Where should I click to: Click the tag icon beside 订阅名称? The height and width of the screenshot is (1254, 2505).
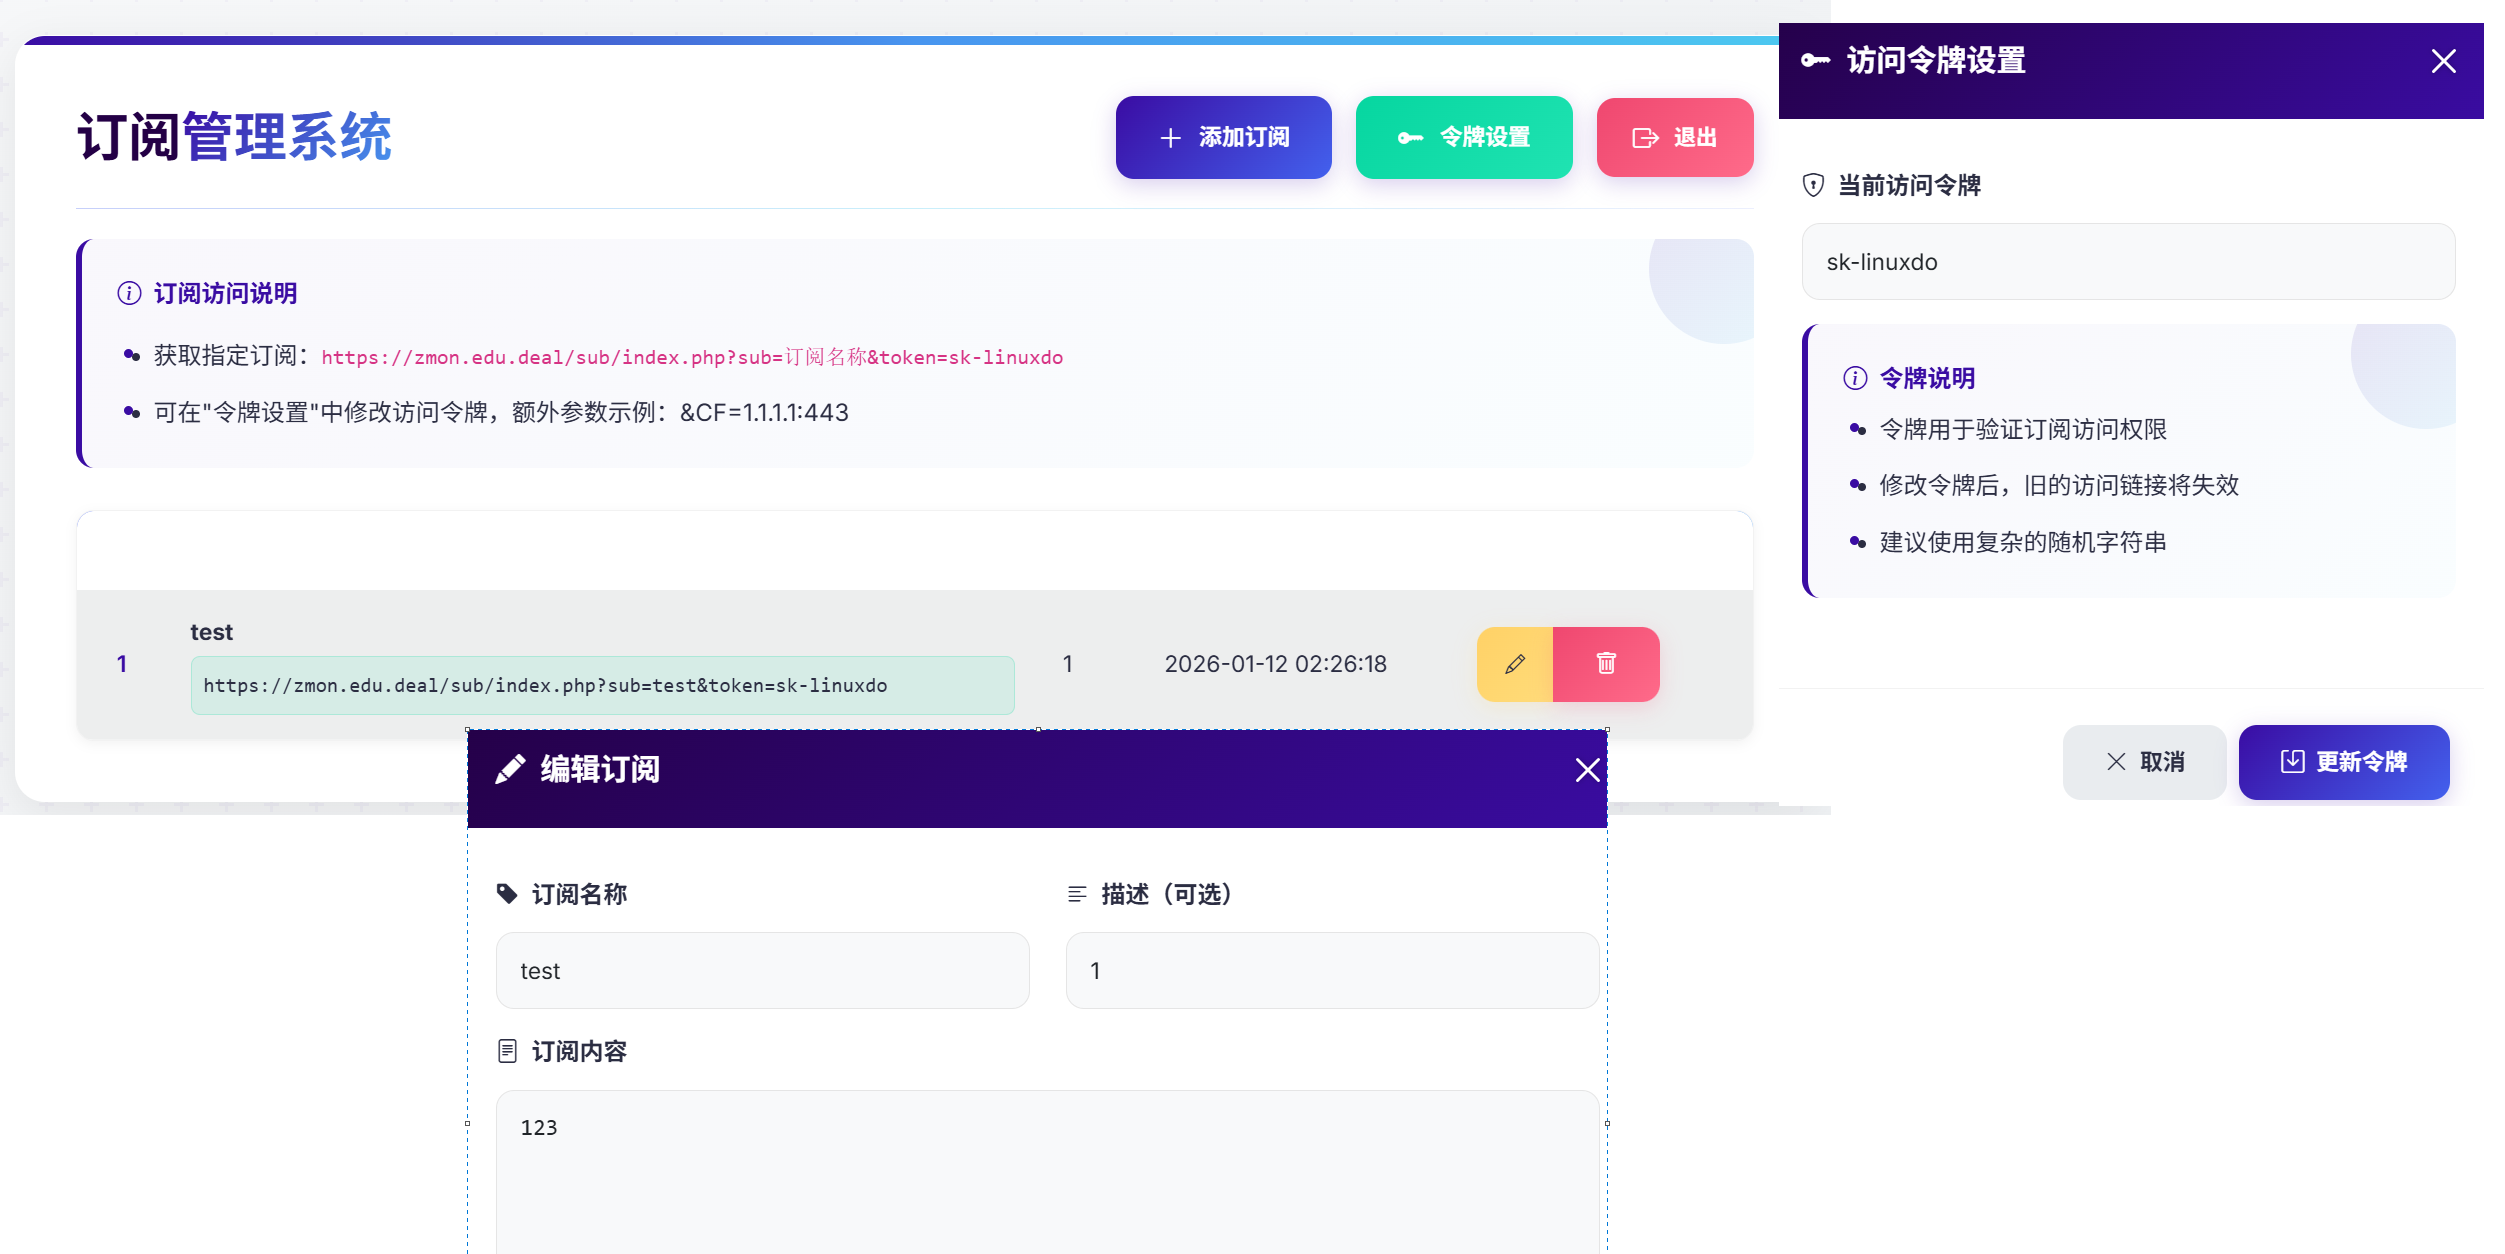(x=507, y=894)
